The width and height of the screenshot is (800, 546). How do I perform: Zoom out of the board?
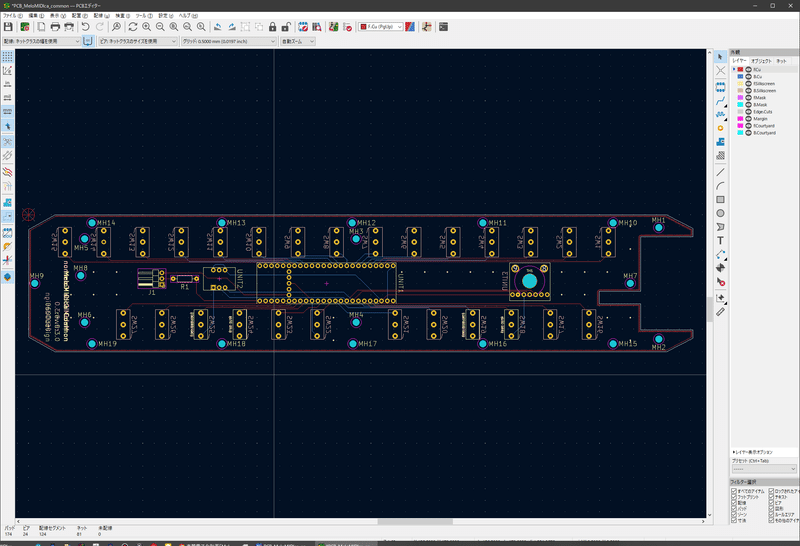click(160, 27)
